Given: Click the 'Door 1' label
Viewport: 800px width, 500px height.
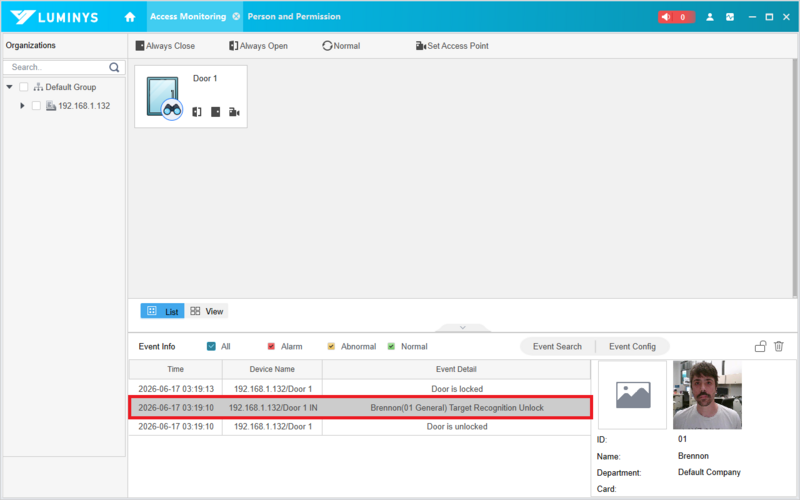Looking at the screenshot, I should coord(205,79).
